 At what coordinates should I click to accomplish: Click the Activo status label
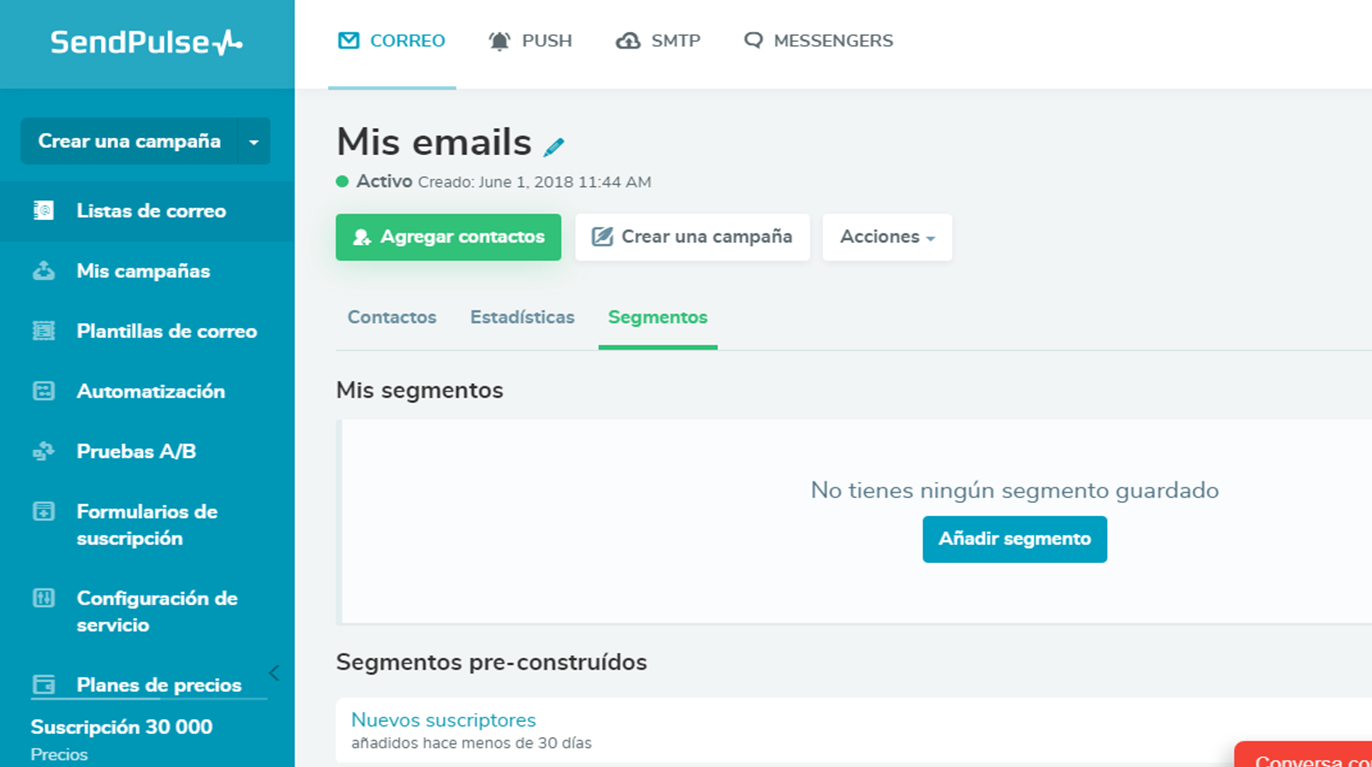point(384,182)
